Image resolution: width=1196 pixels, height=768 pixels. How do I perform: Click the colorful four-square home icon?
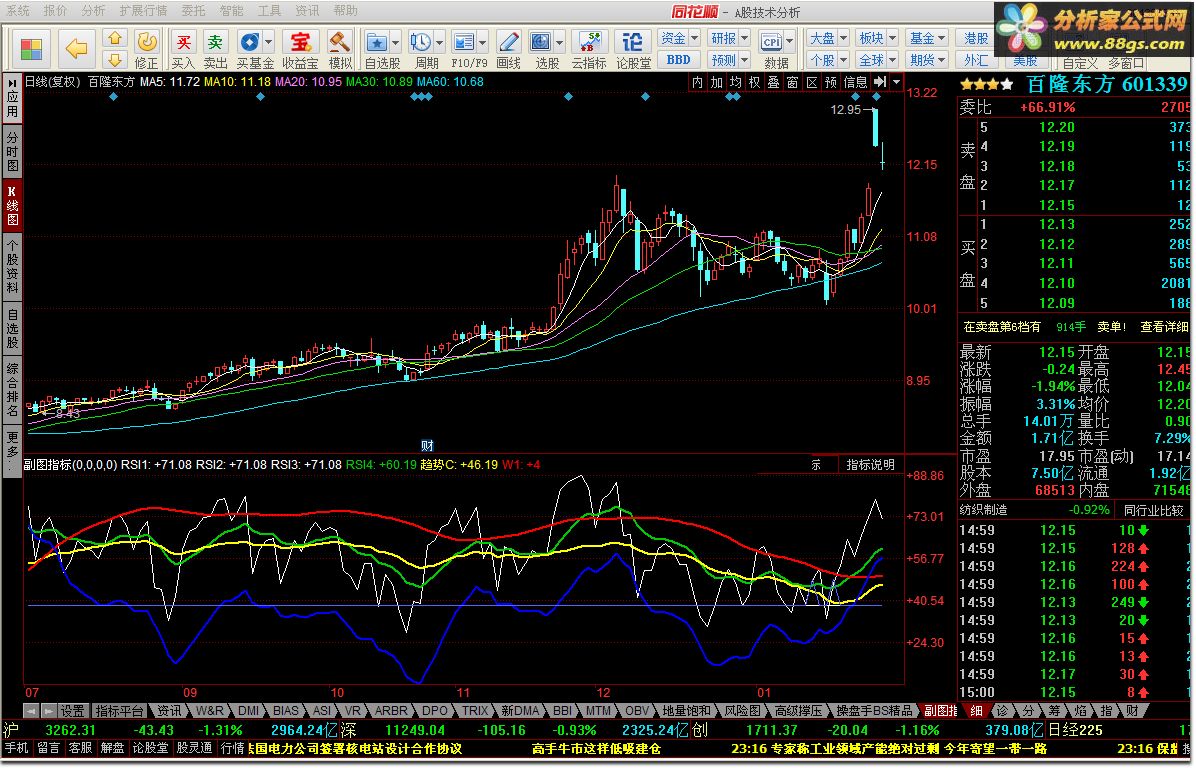(x=31, y=50)
